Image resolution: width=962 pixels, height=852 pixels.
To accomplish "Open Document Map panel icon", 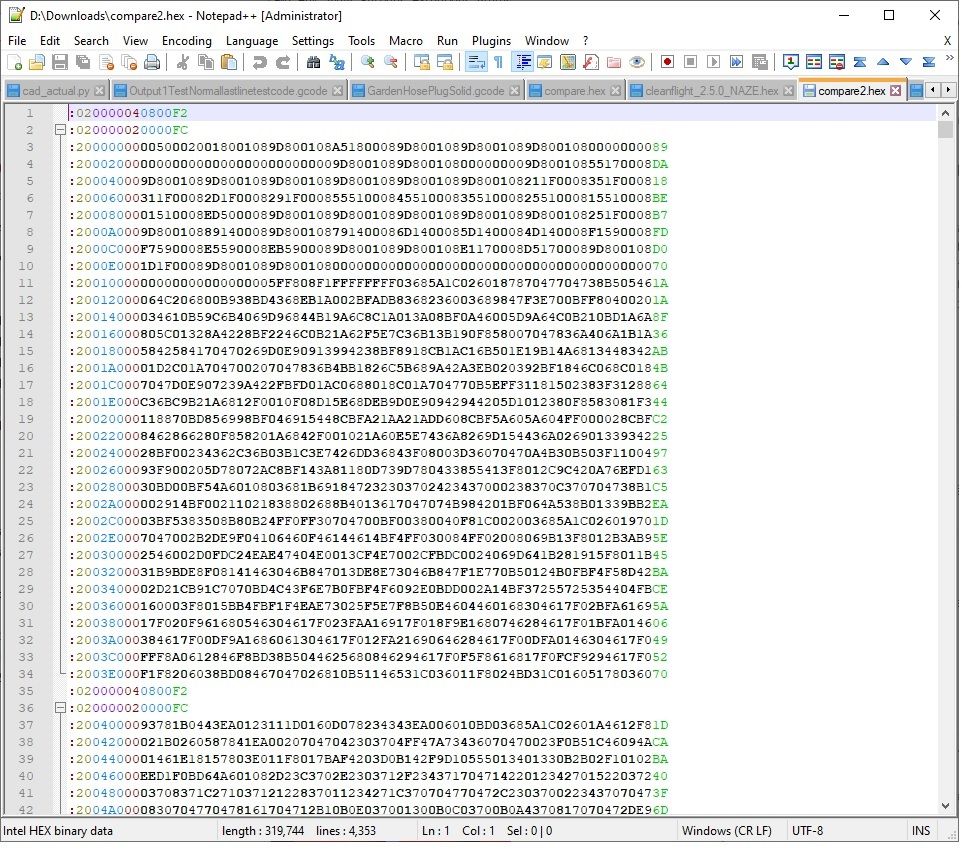I will coord(568,62).
